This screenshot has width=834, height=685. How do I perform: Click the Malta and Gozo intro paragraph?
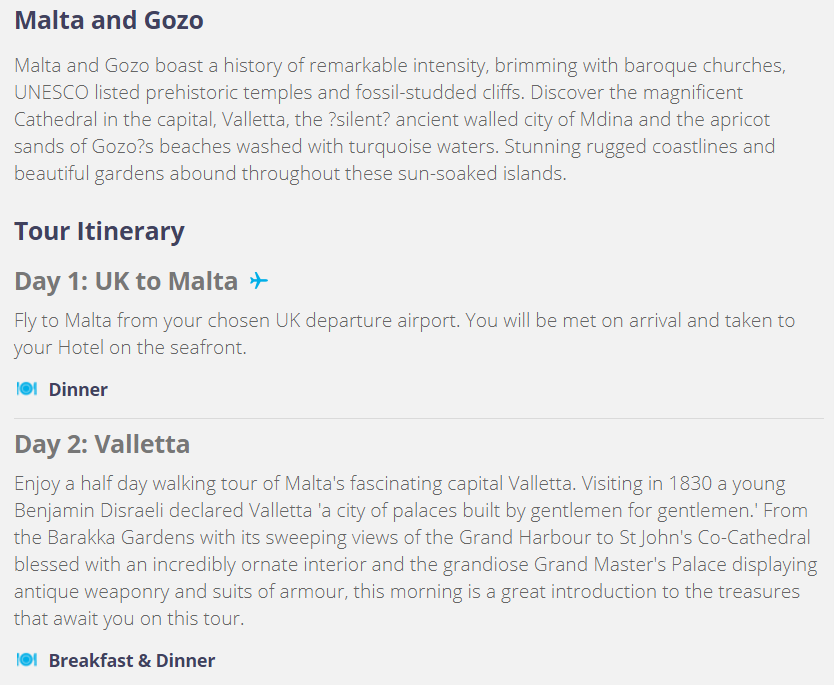coord(400,119)
